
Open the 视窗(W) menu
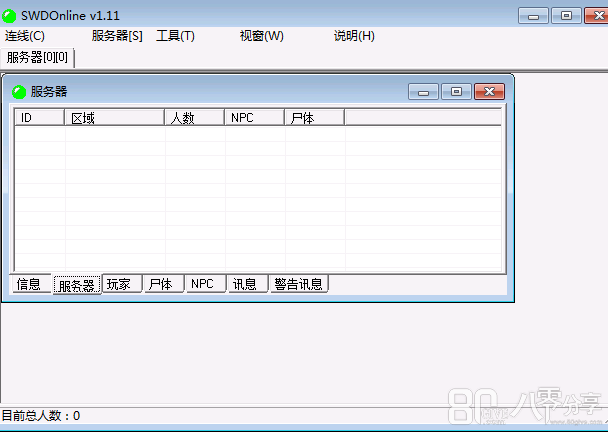pyautogui.click(x=262, y=36)
